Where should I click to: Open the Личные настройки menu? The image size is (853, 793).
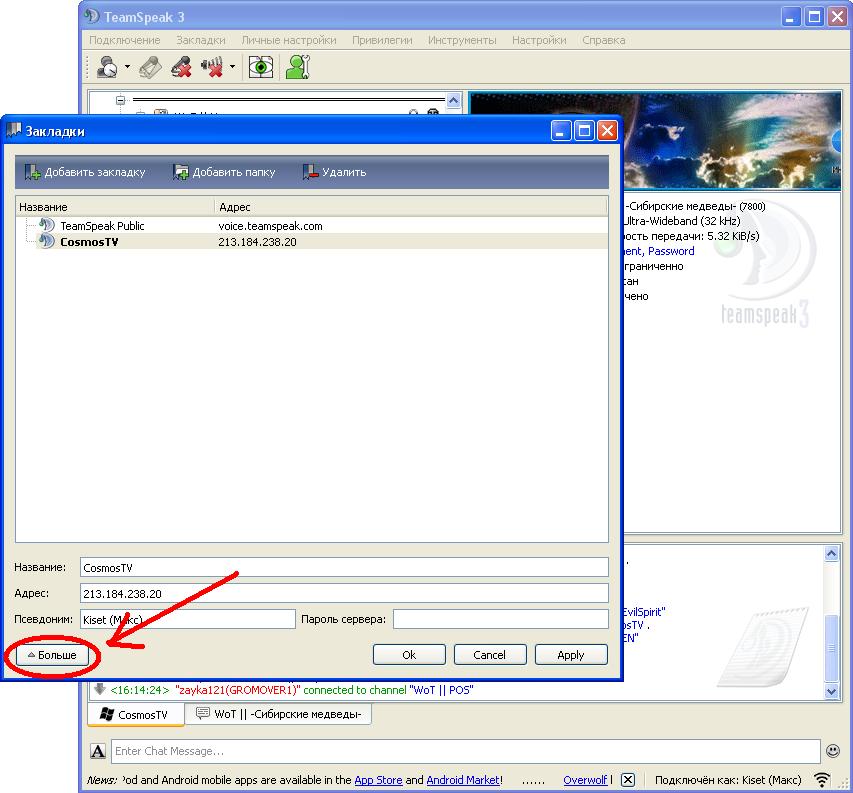tap(289, 40)
